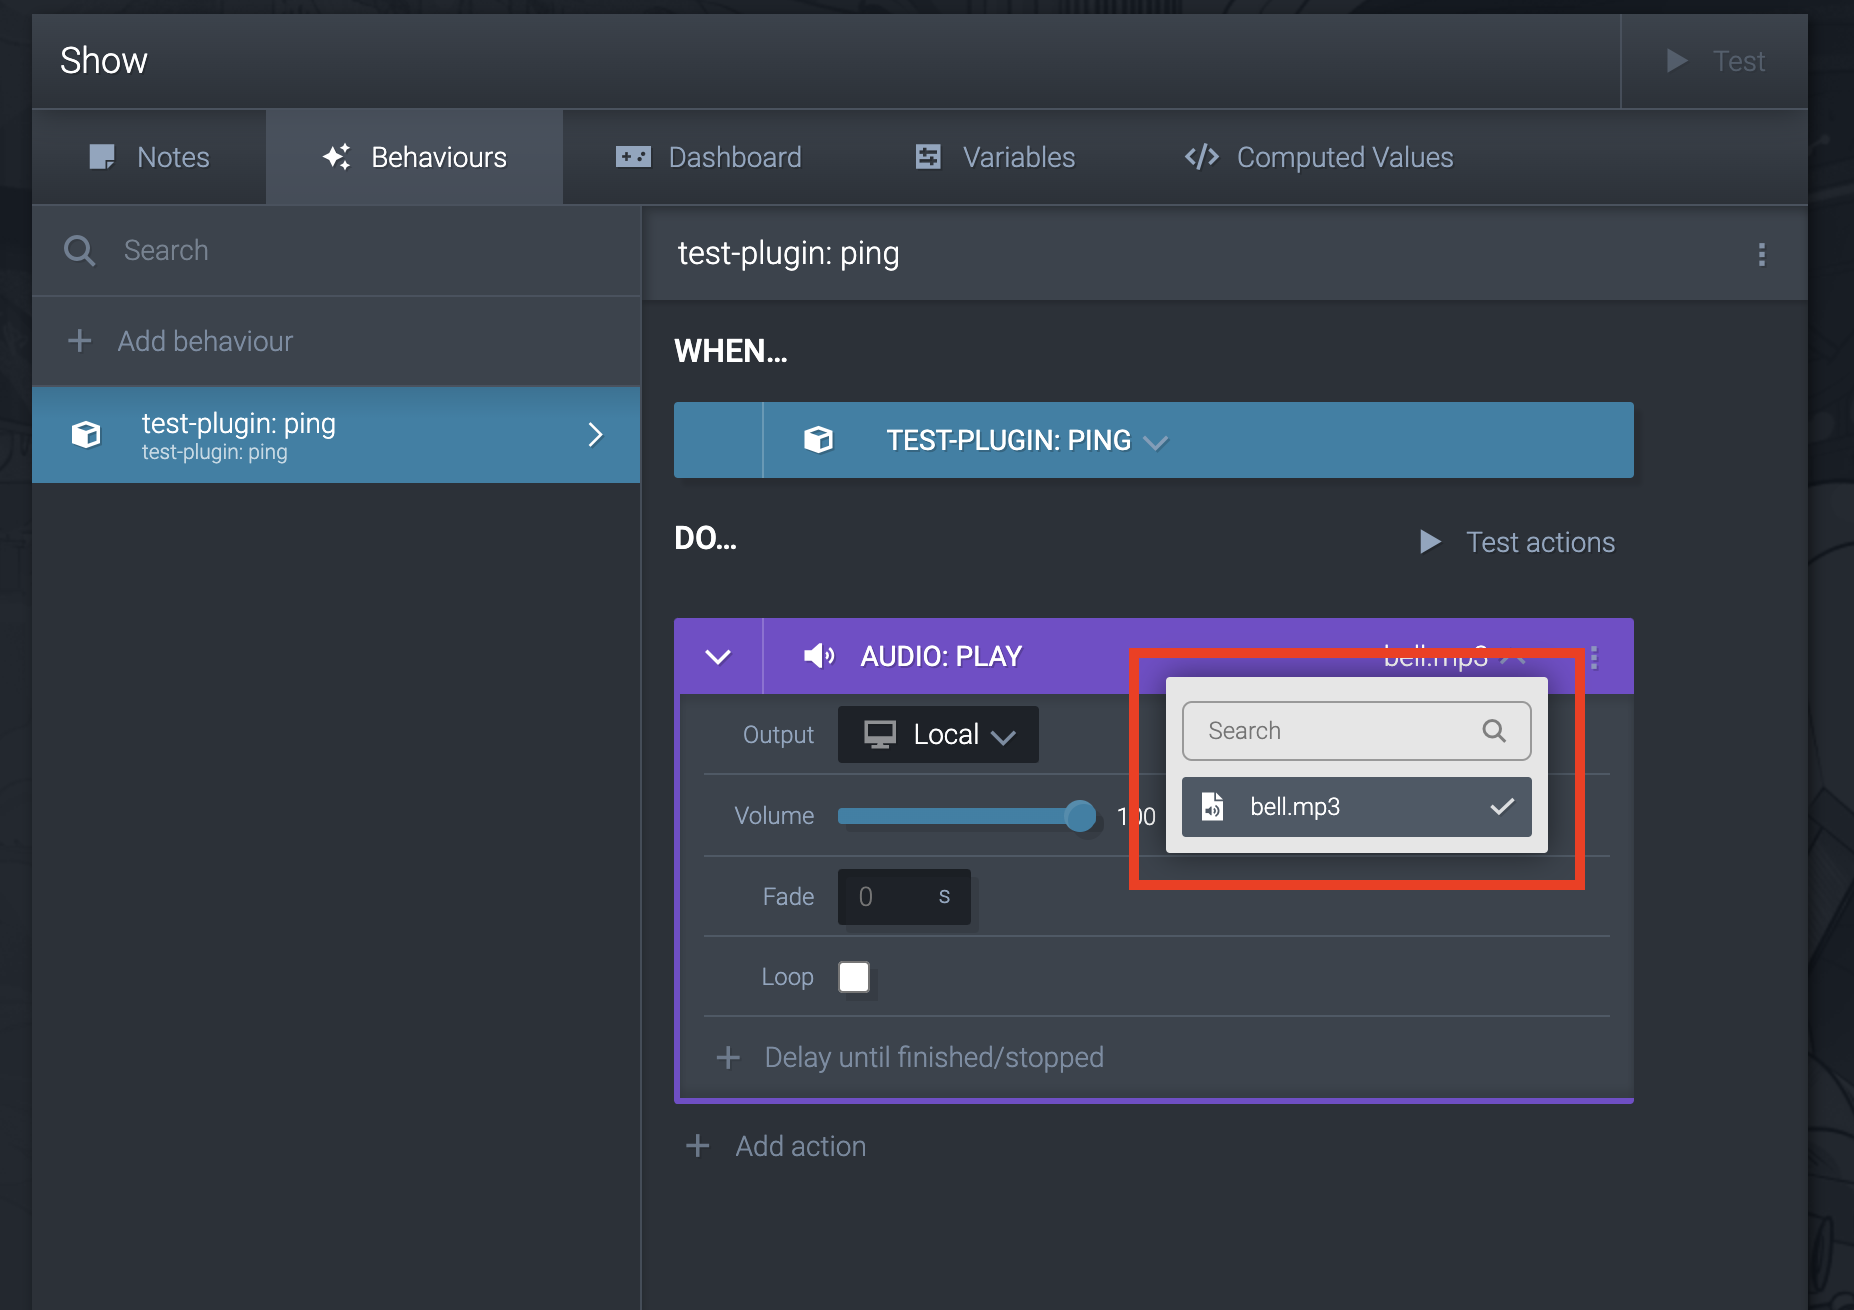Viewport: 1854px width, 1310px height.
Task: Click the Dashboard gamepad icon
Action: 633,157
